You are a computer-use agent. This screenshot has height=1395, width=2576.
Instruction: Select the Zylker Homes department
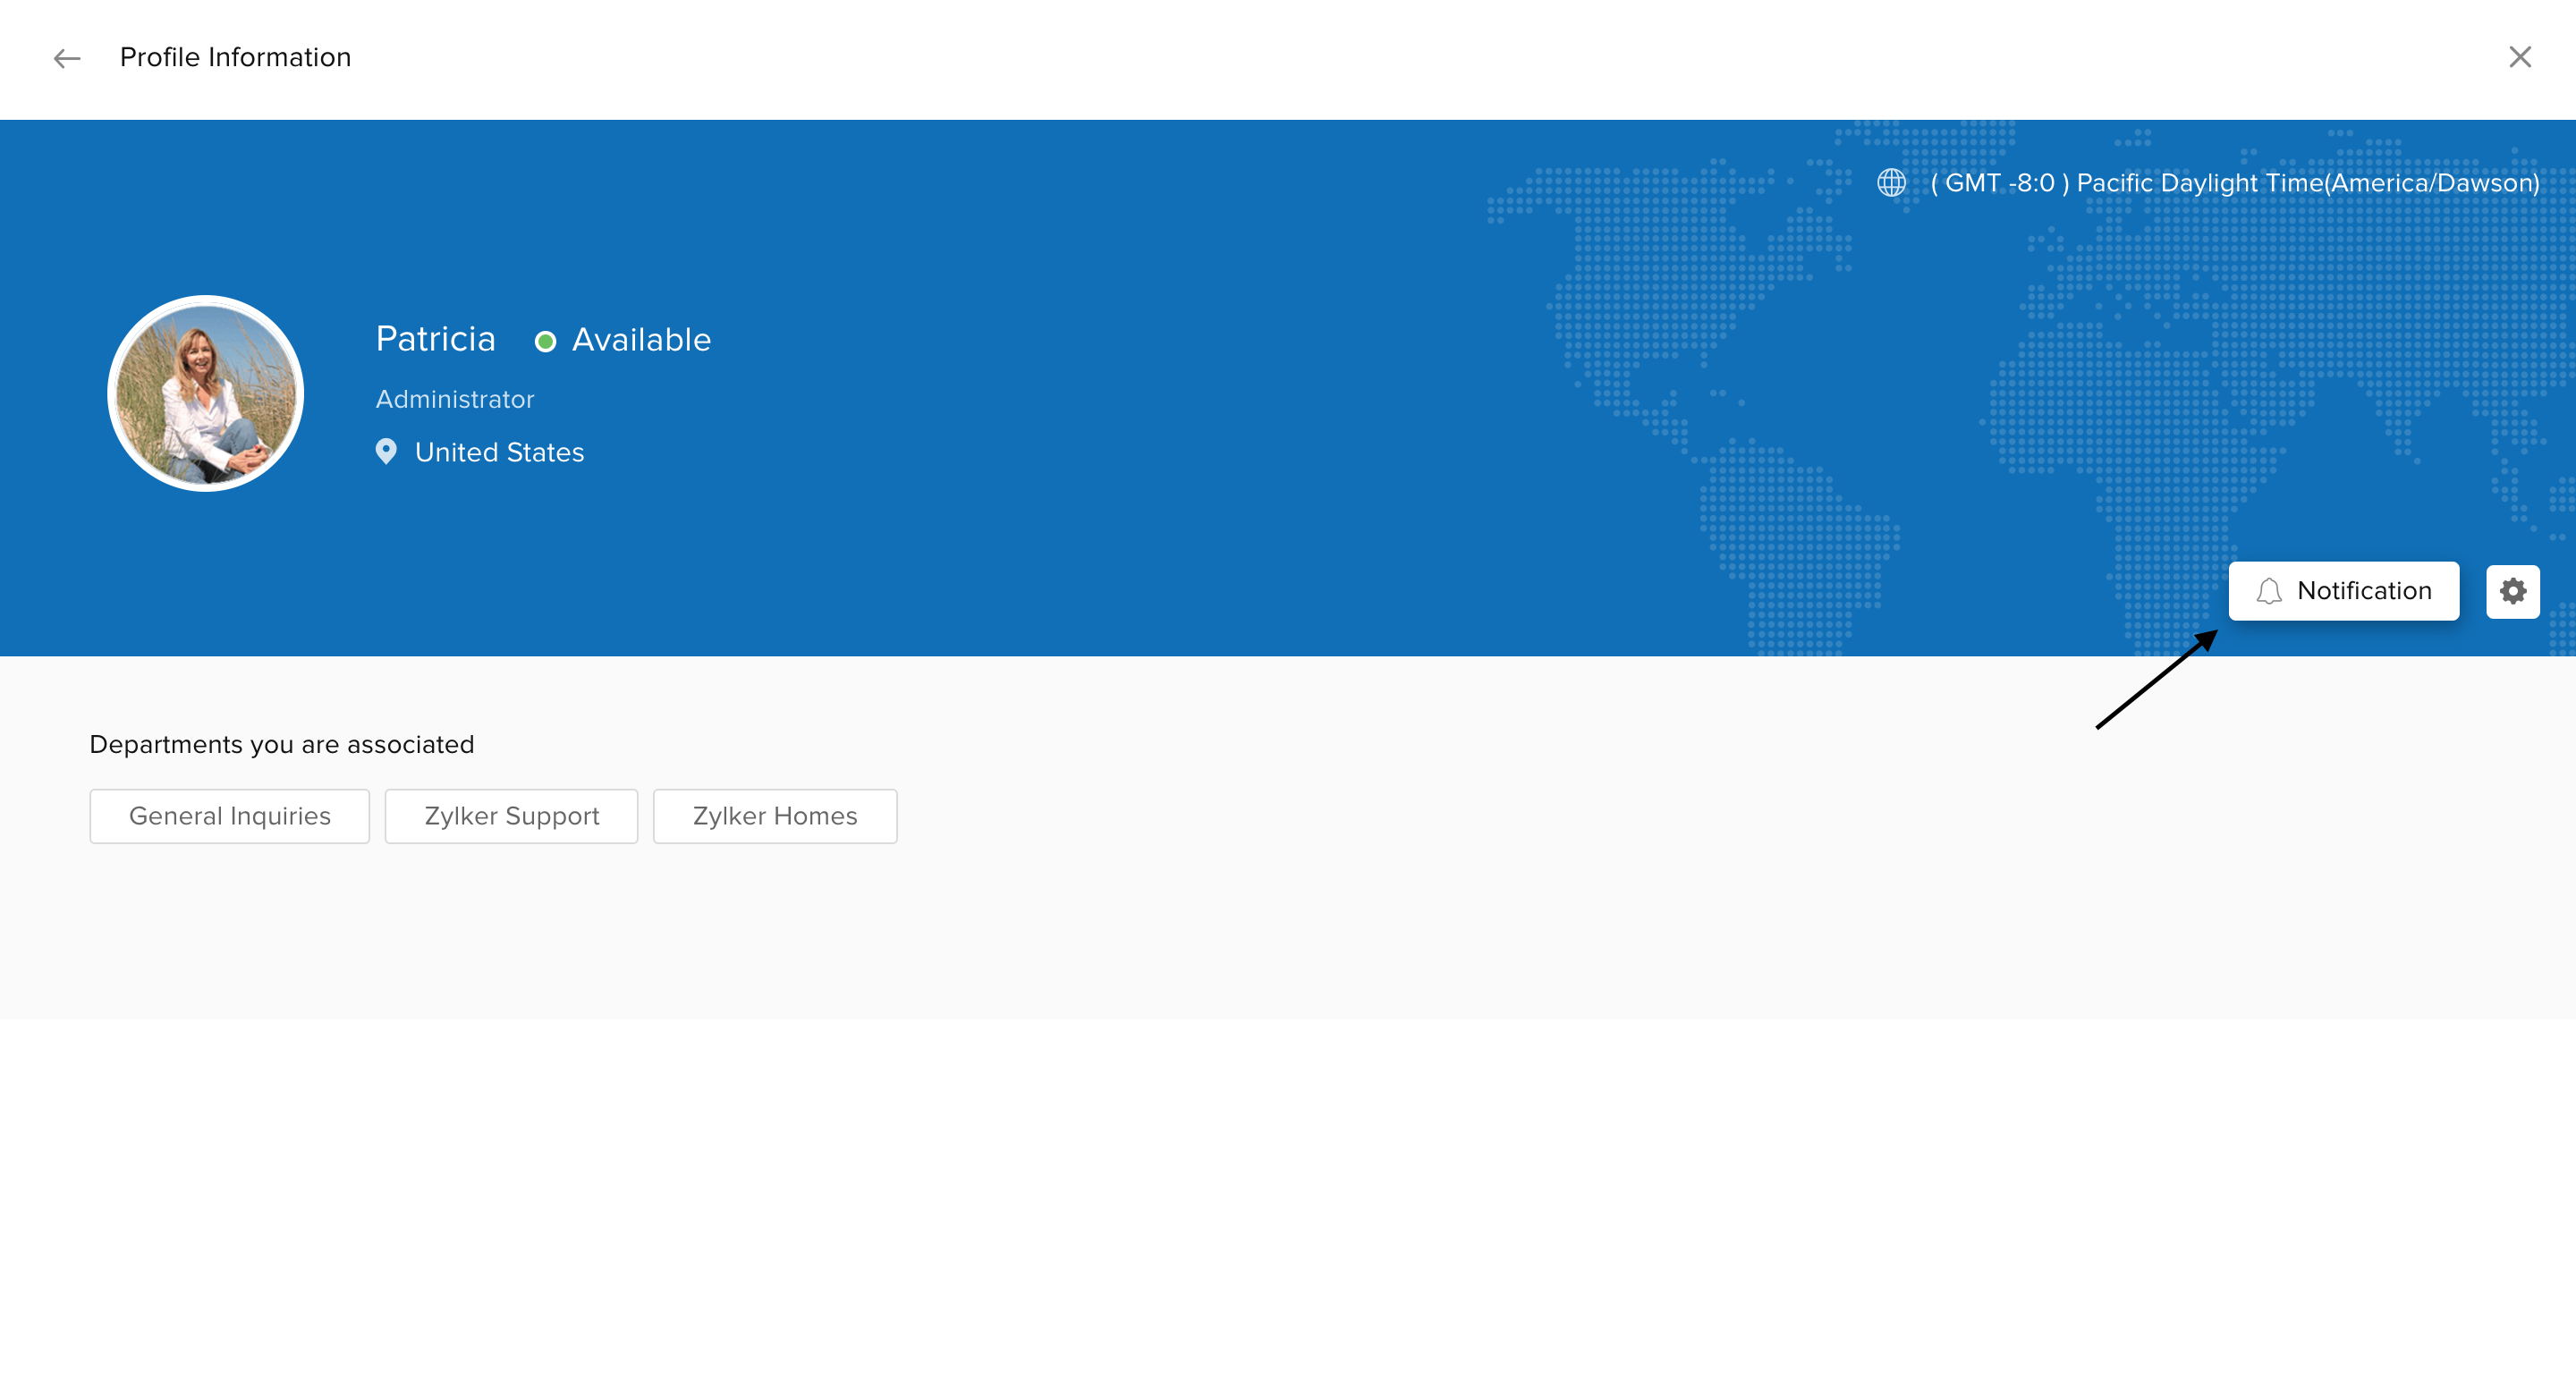point(774,816)
